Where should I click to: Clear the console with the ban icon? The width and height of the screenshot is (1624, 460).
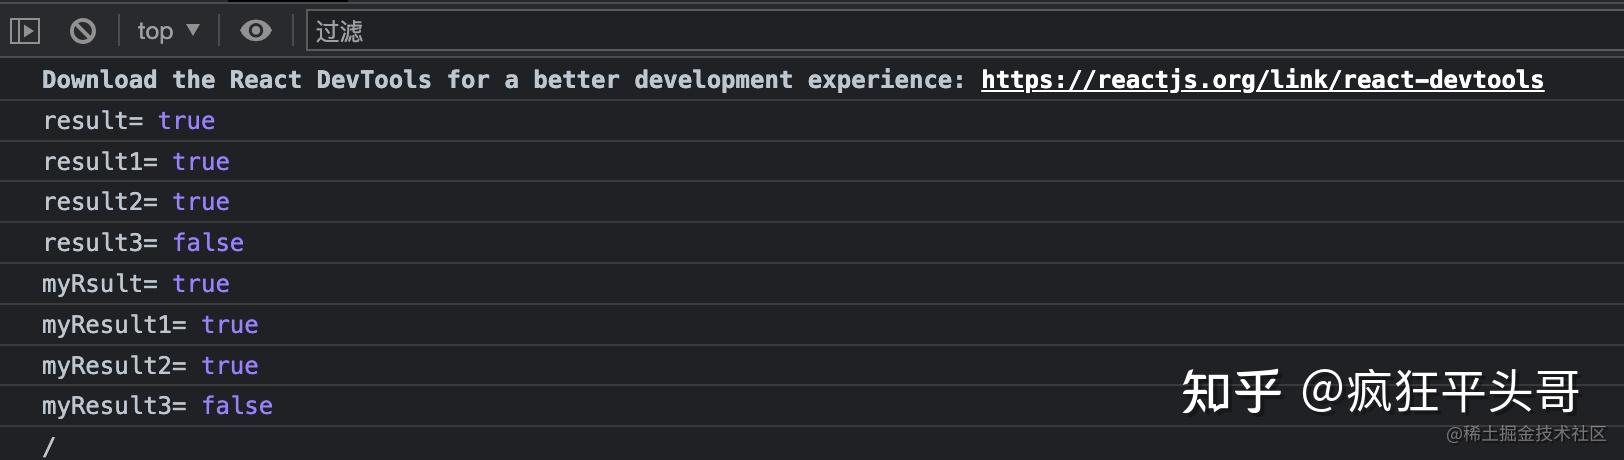click(83, 32)
